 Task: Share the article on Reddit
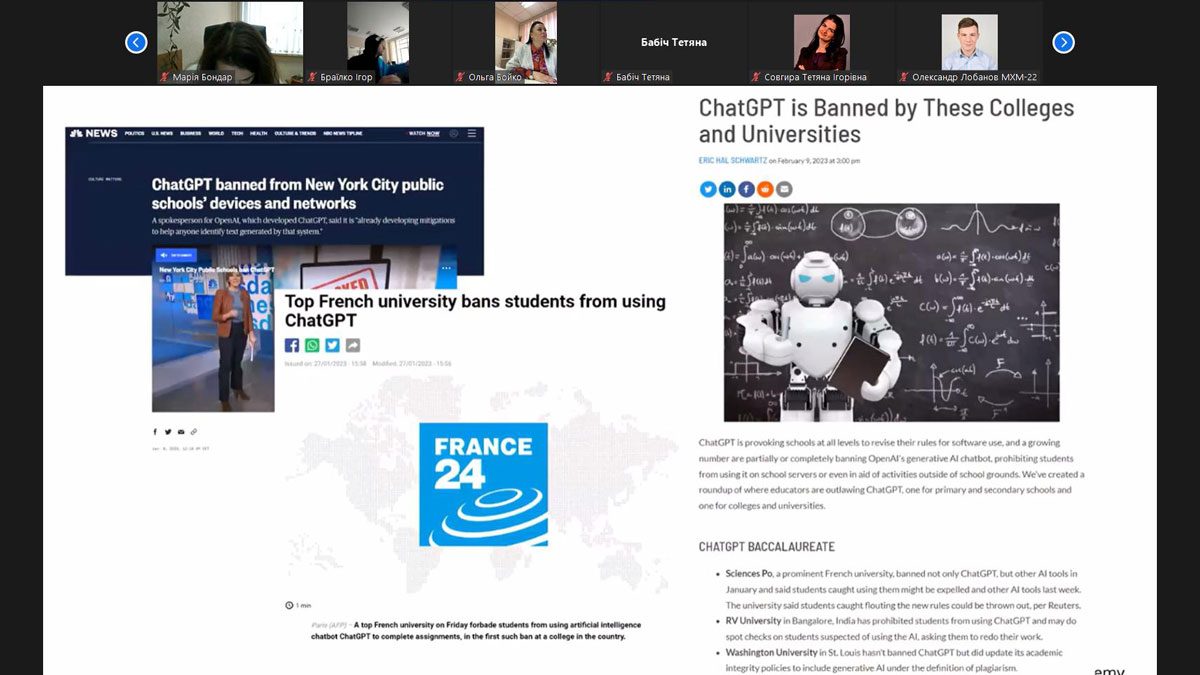[x=765, y=189]
